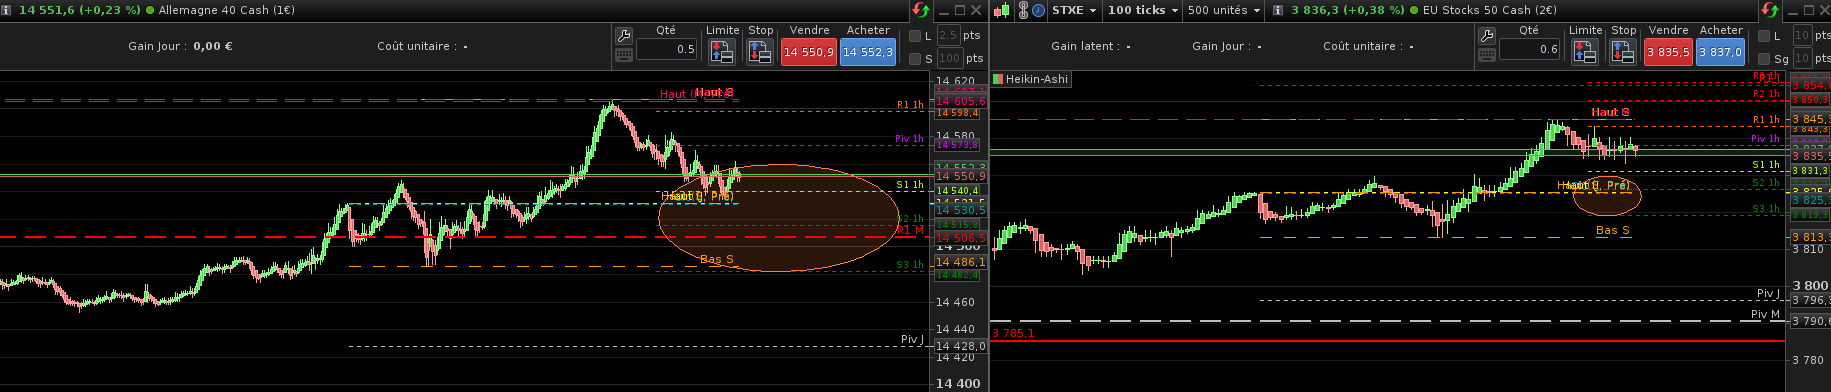
Task: Click 14 428,0 price axis label
Action: [x=960, y=346]
